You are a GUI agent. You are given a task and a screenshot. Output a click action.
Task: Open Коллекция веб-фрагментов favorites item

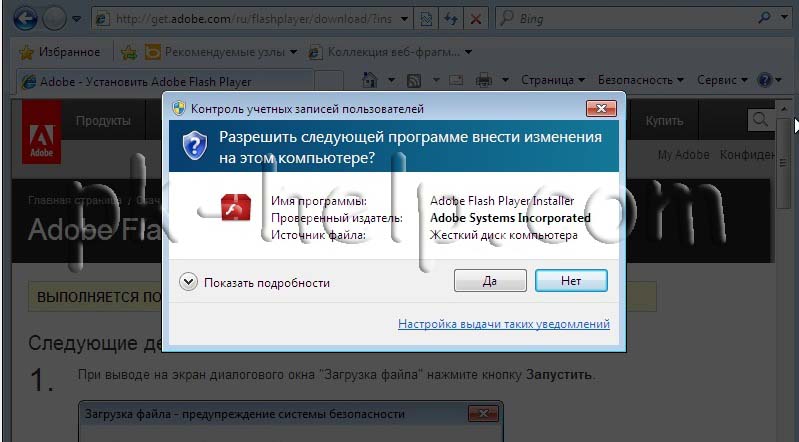[391, 52]
